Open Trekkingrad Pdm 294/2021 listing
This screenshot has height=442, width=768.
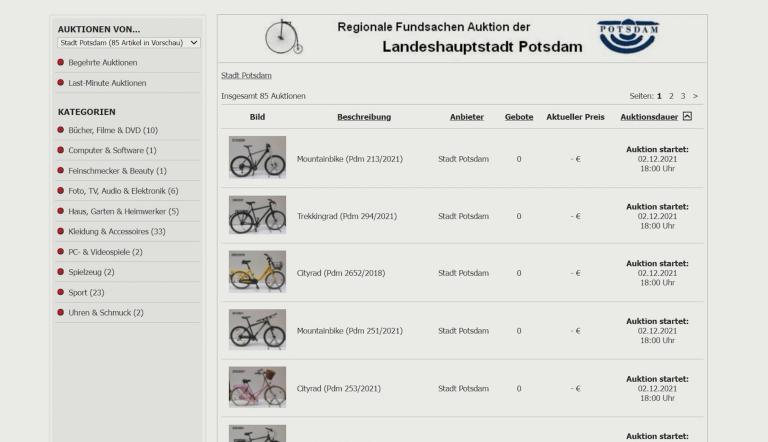(346, 216)
